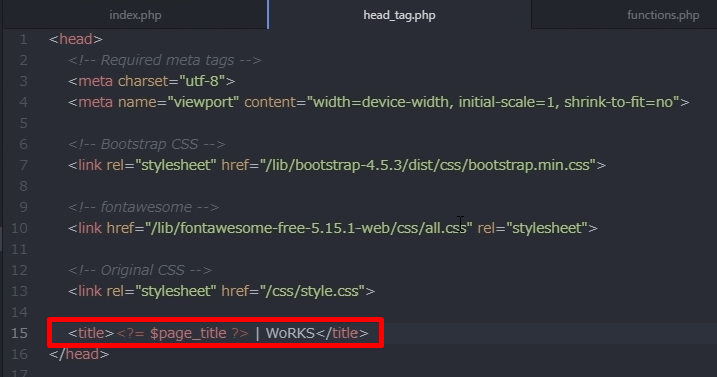This screenshot has height=377, width=717.
Task: Click line number 1 in the gutter
Action: [x=24, y=39]
